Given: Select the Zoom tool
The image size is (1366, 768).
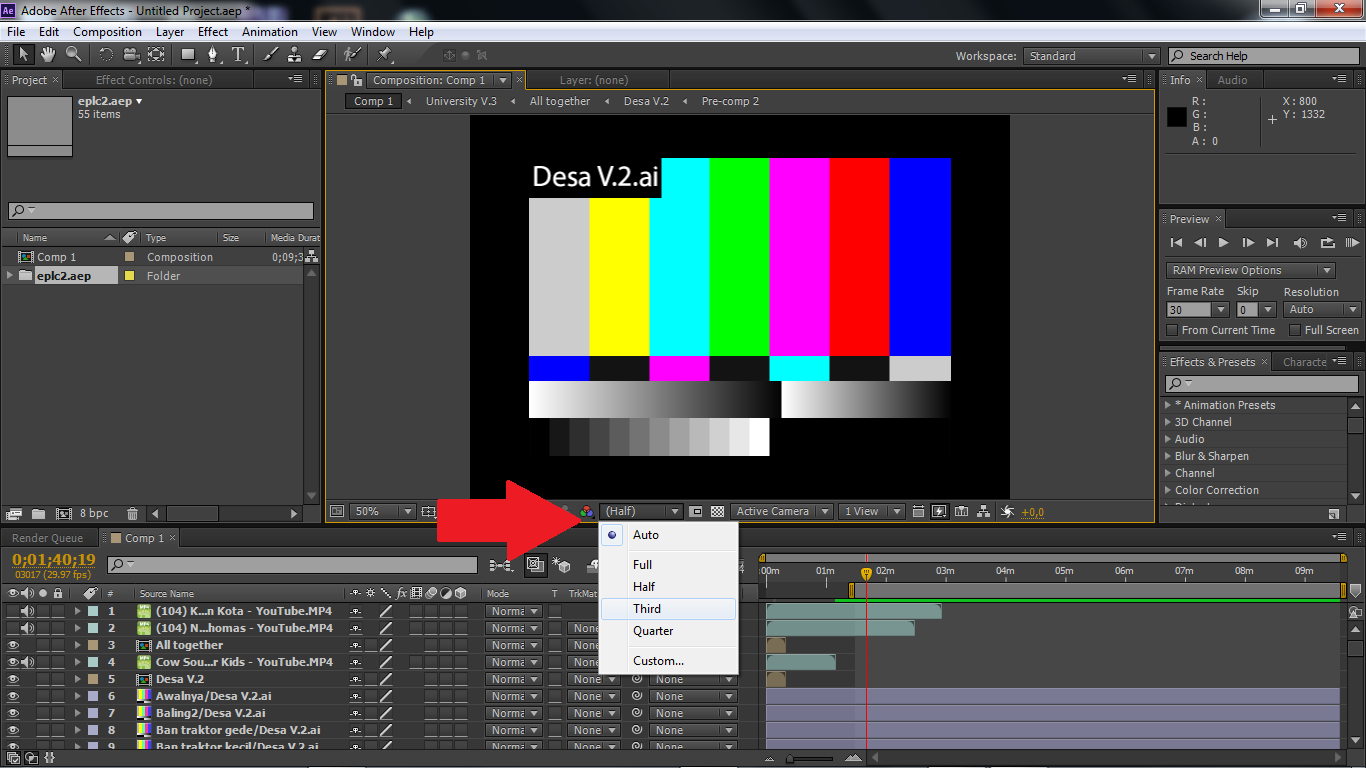Looking at the screenshot, I should pyautogui.click(x=73, y=55).
